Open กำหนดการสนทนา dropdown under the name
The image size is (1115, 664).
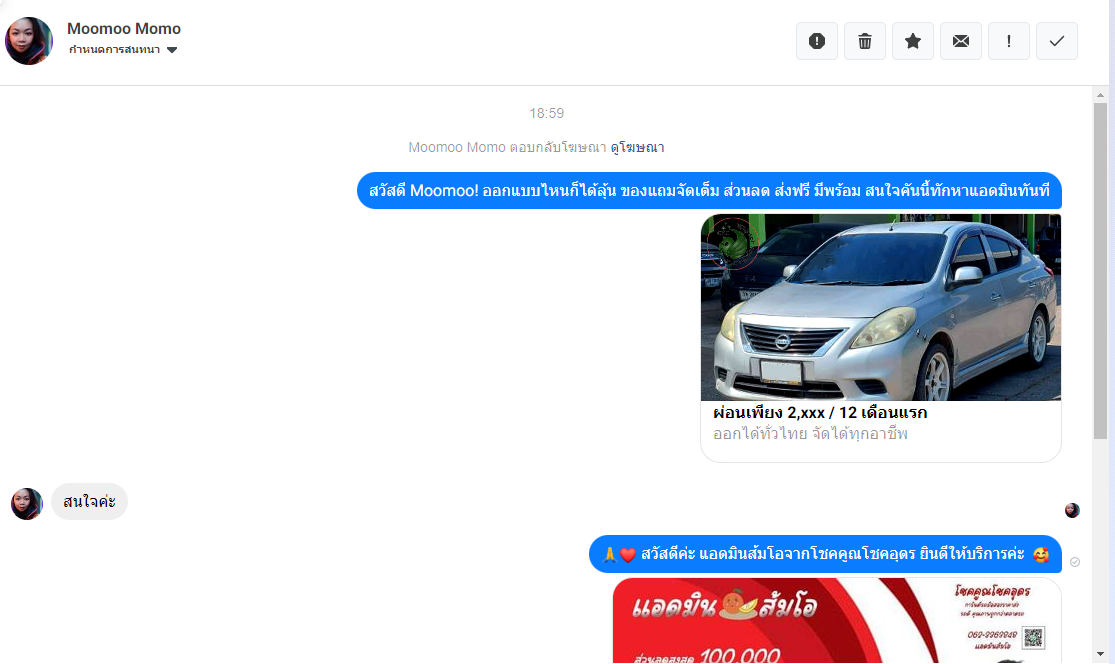[123, 50]
